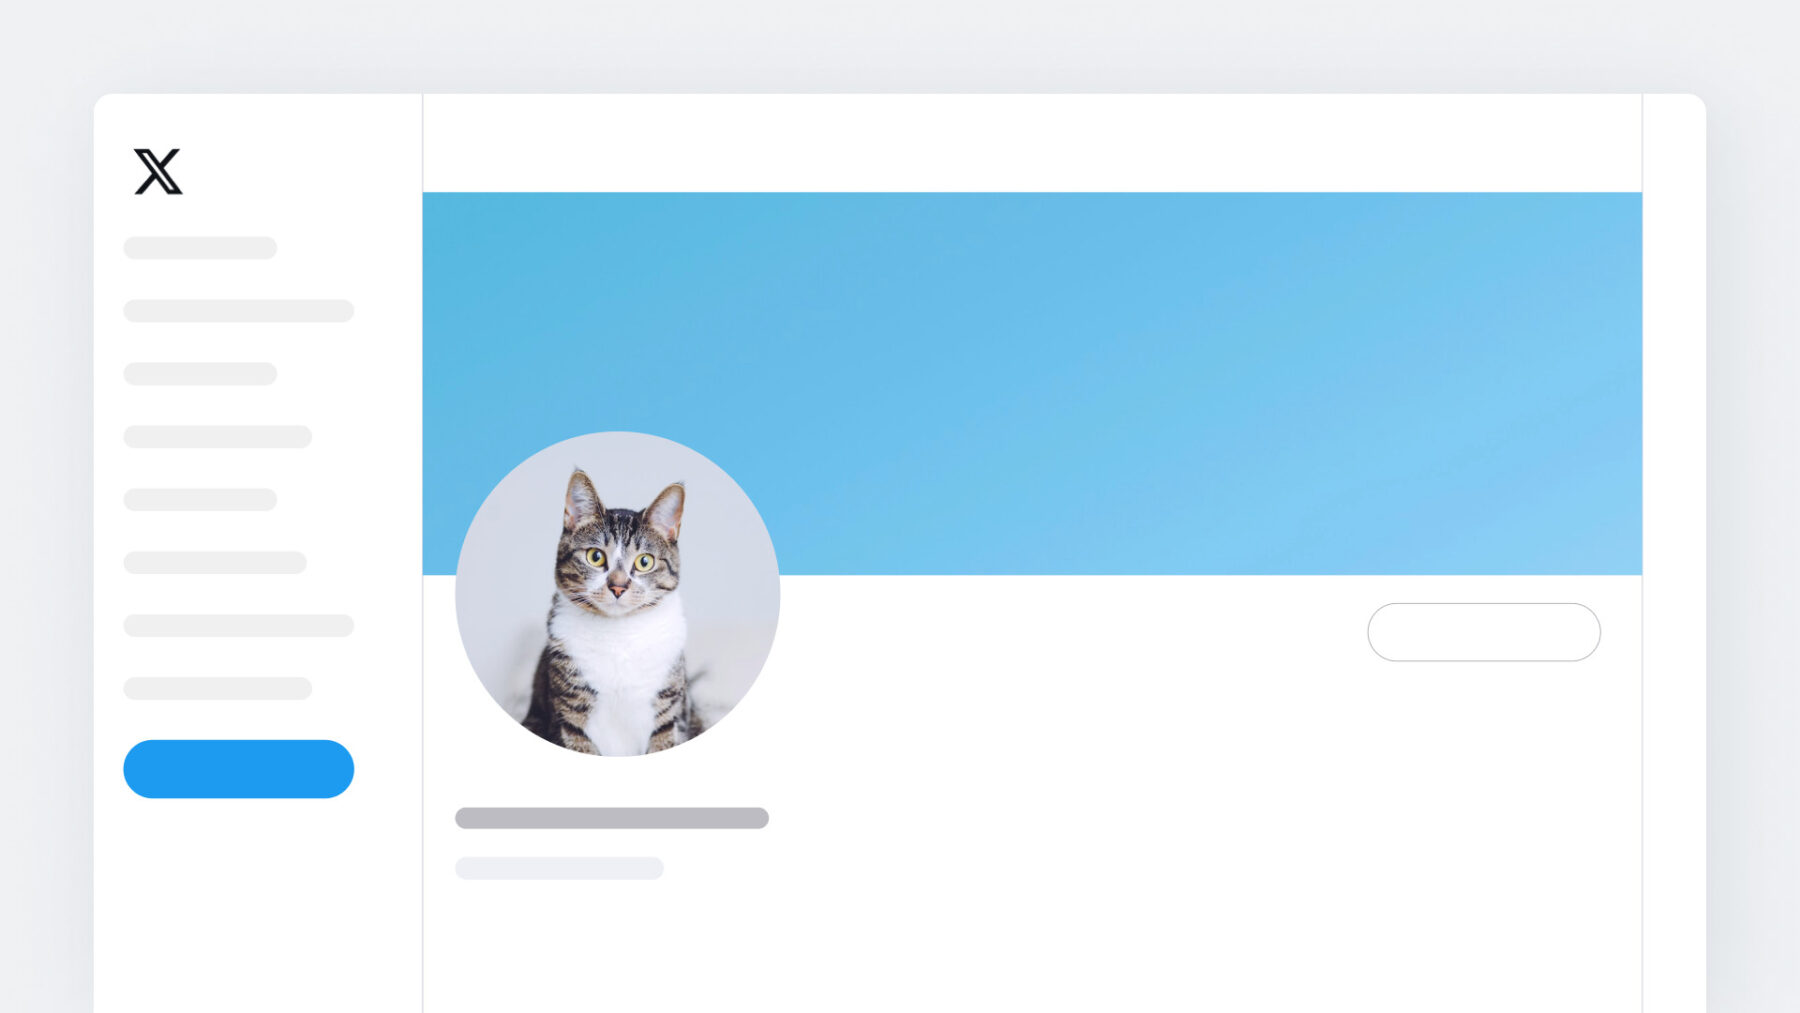Viewport: 1800px width, 1013px height.
Task: Click the blue Post button in sidebar
Action: coord(238,769)
